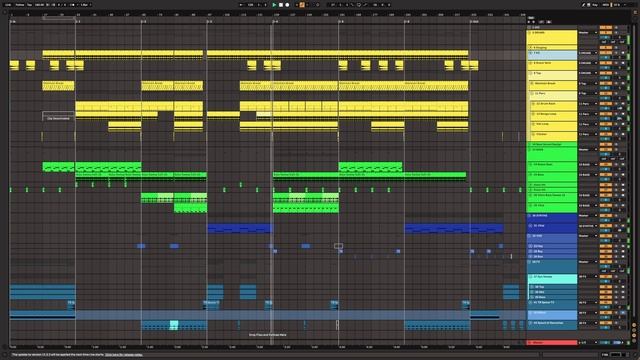This screenshot has width=640, height=360.
Task: Toggle the track activator on 7 Kit
Action: click(x=605, y=53)
